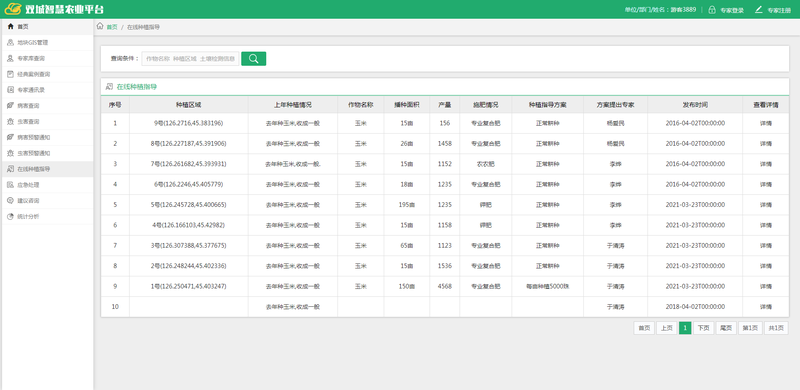The height and width of the screenshot is (390, 800).
Task: Click the document icon beside 经典案例查询
Action: pos(10,74)
